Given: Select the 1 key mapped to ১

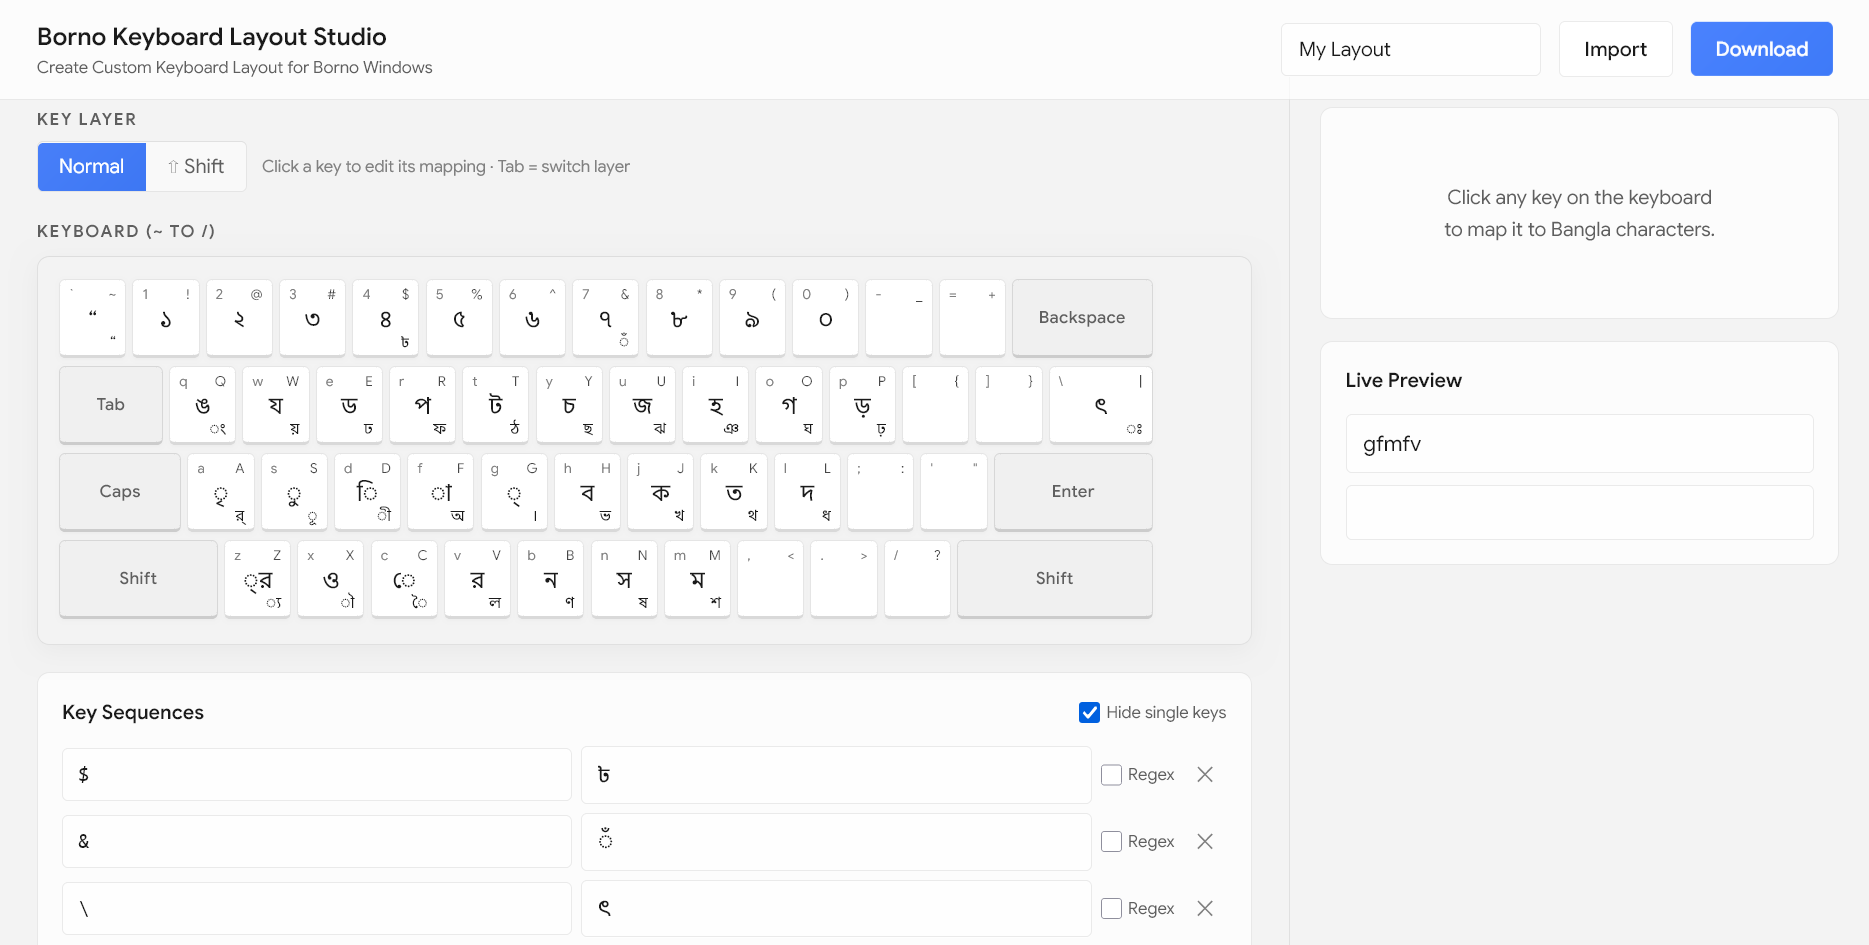Looking at the screenshot, I should pos(166,318).
